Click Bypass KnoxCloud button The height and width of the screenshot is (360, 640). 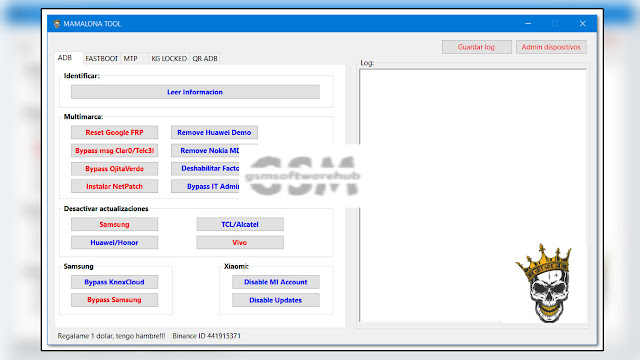(114, 282)
